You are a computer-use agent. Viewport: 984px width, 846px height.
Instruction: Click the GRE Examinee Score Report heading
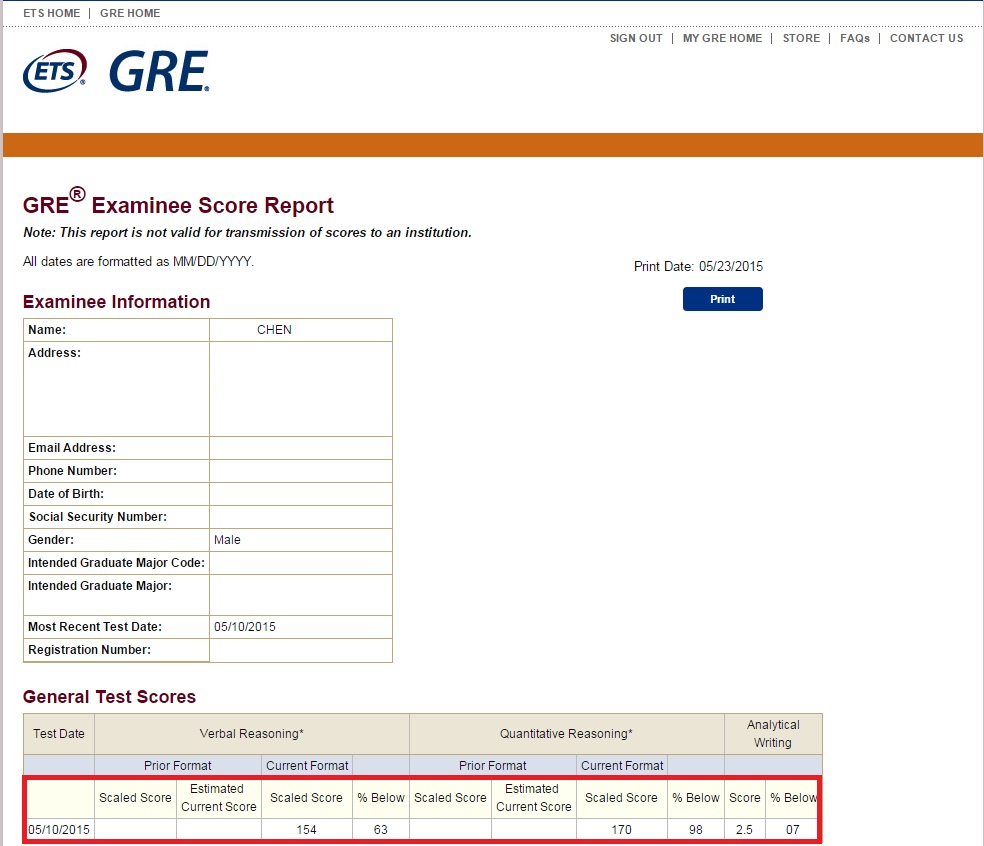tap(178, 202)
